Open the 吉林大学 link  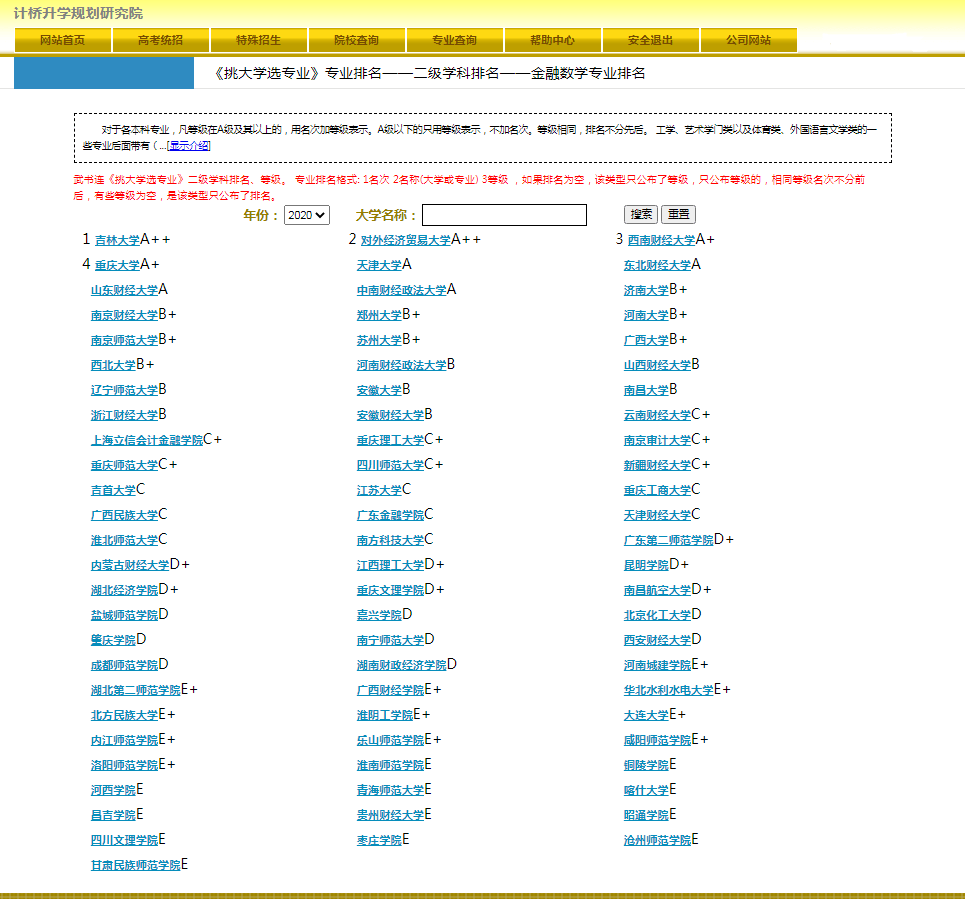click(117, 241)
